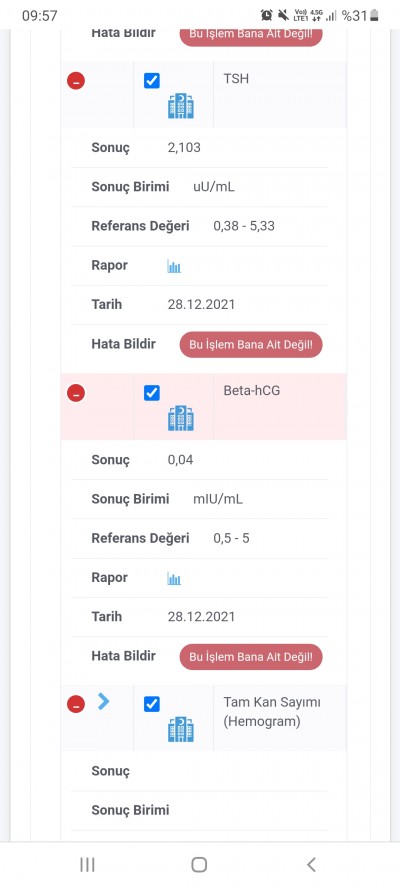This screenshot has width=400, height=888.
Task: Tap the Android home button
Action: (199, 864)
